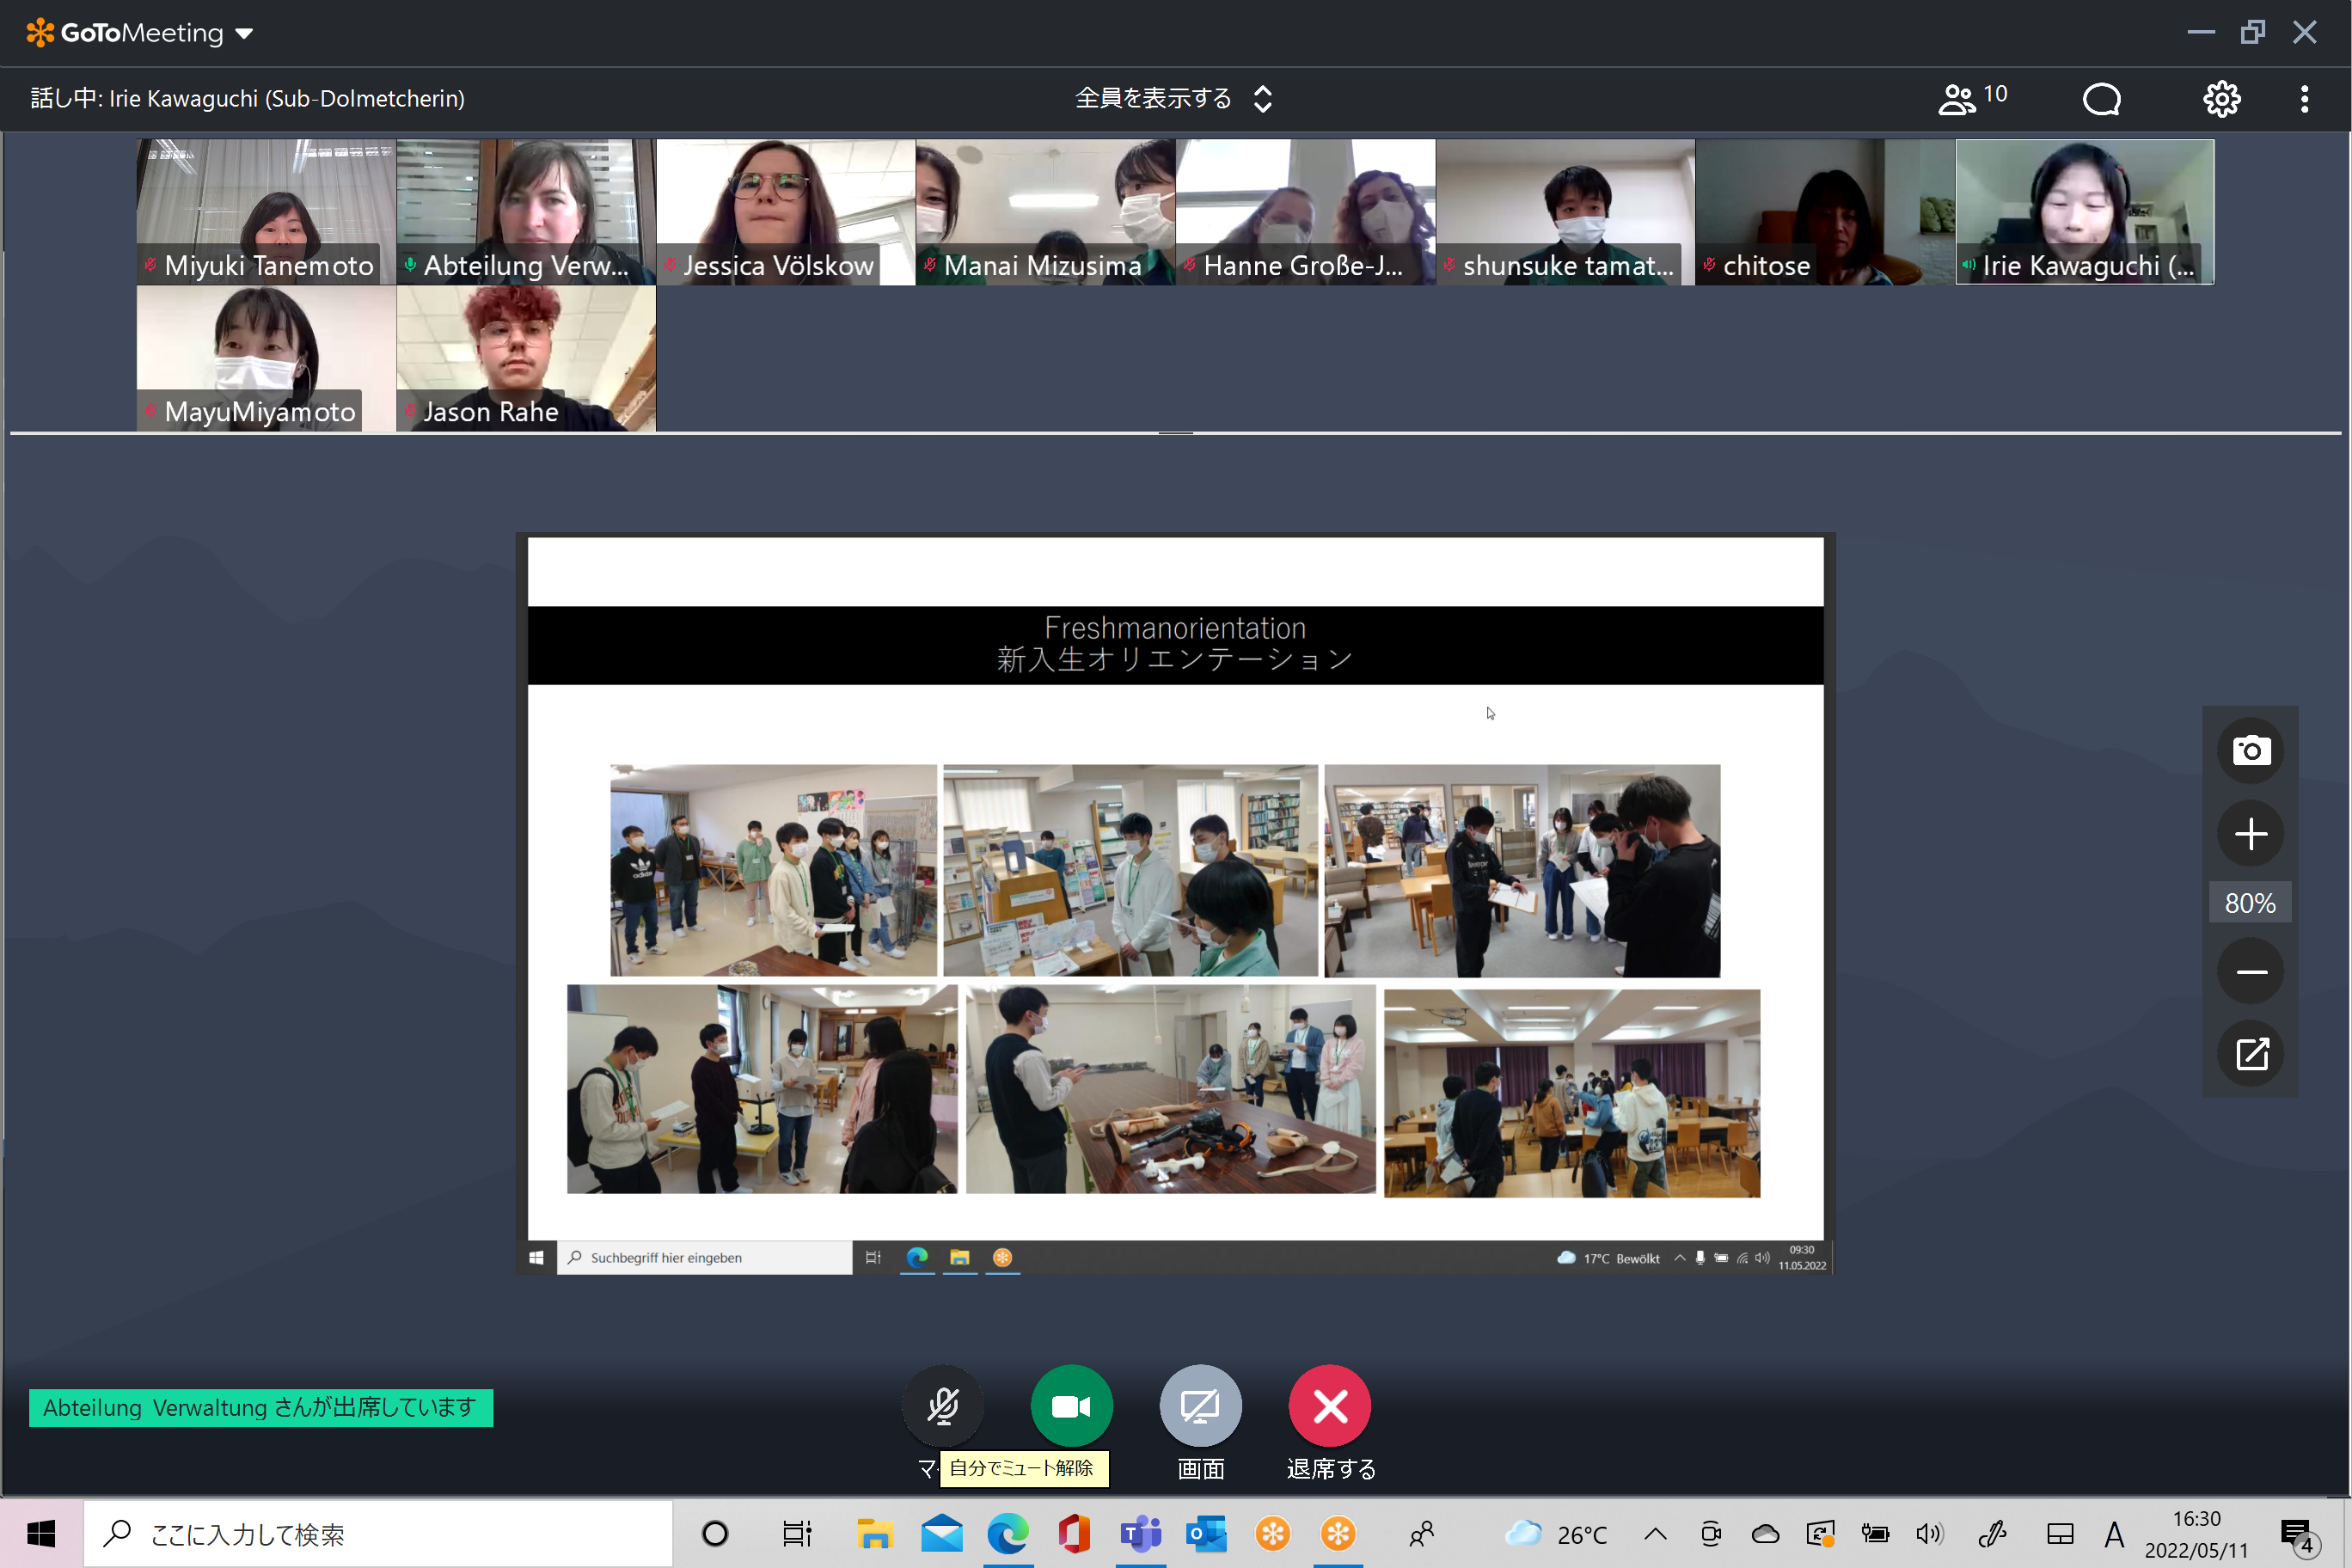
Task: Open File Explorer from the taskbar
Action: coord(875,1533)
